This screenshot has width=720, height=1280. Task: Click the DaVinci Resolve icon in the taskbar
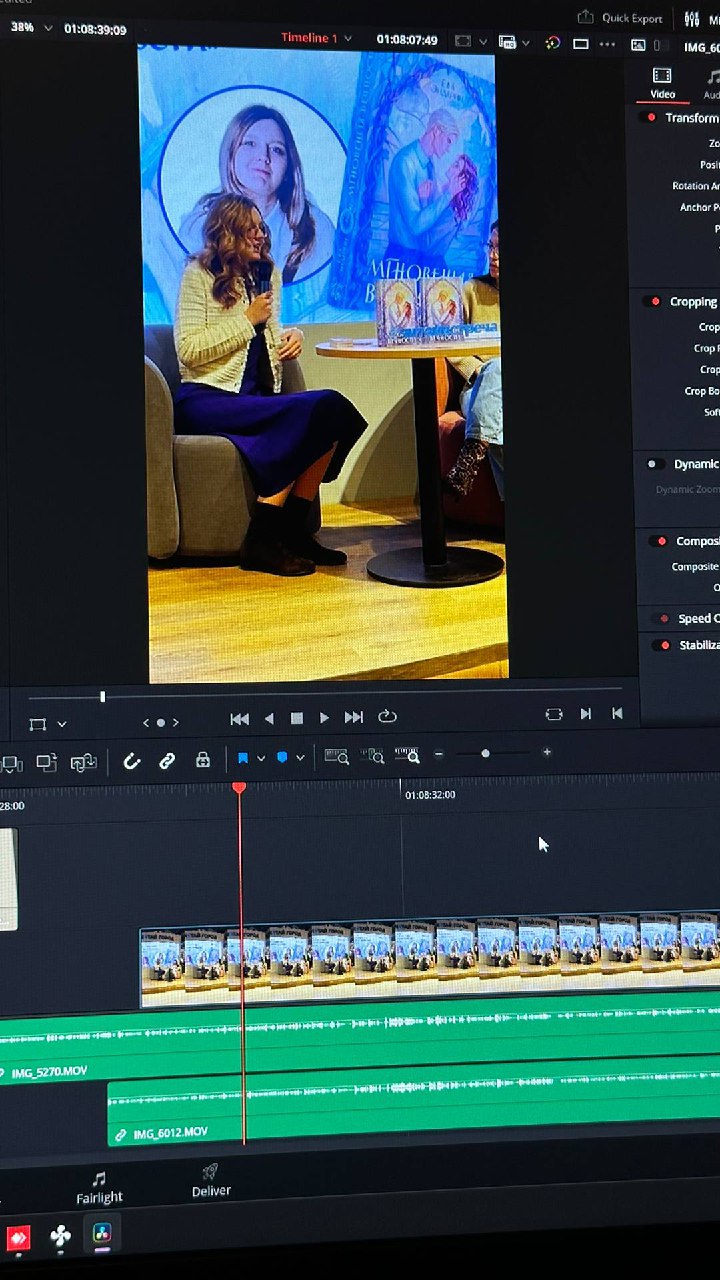click(x=102, y=1234)
